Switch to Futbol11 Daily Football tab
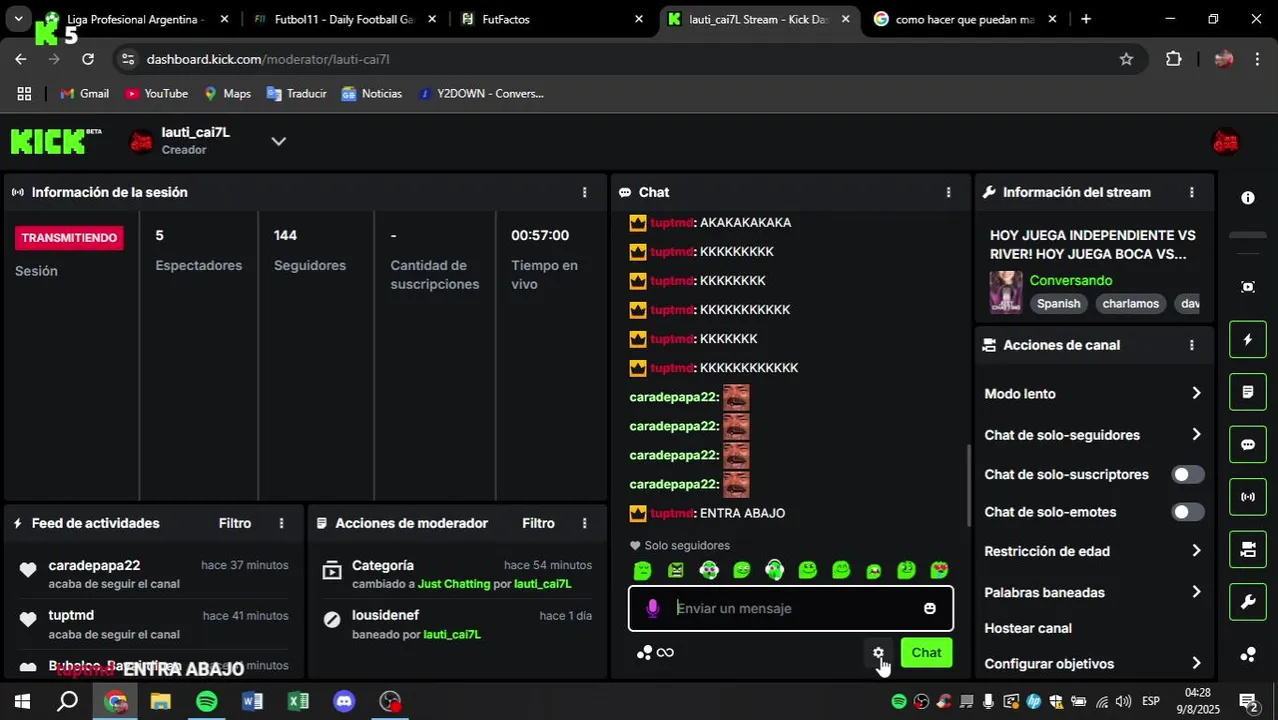1278x720 pixels. point(343,19)
